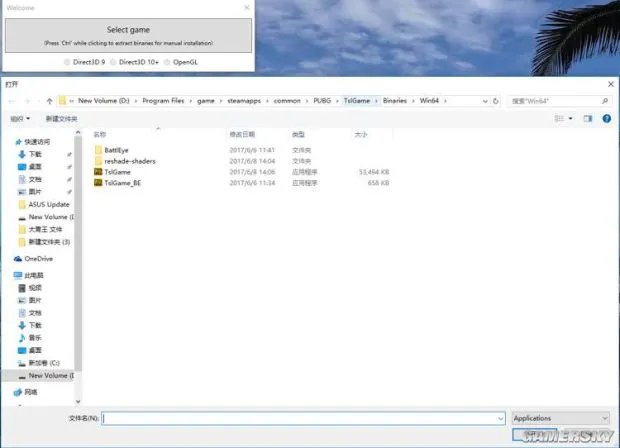Viewport: 620px width, 448px height.
Task: Select the Direct3D 9 radio button
Action: (x=68, y=62)
